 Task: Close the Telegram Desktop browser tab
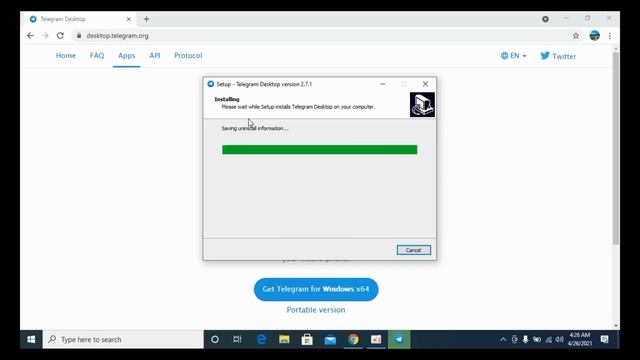point(129,19)
